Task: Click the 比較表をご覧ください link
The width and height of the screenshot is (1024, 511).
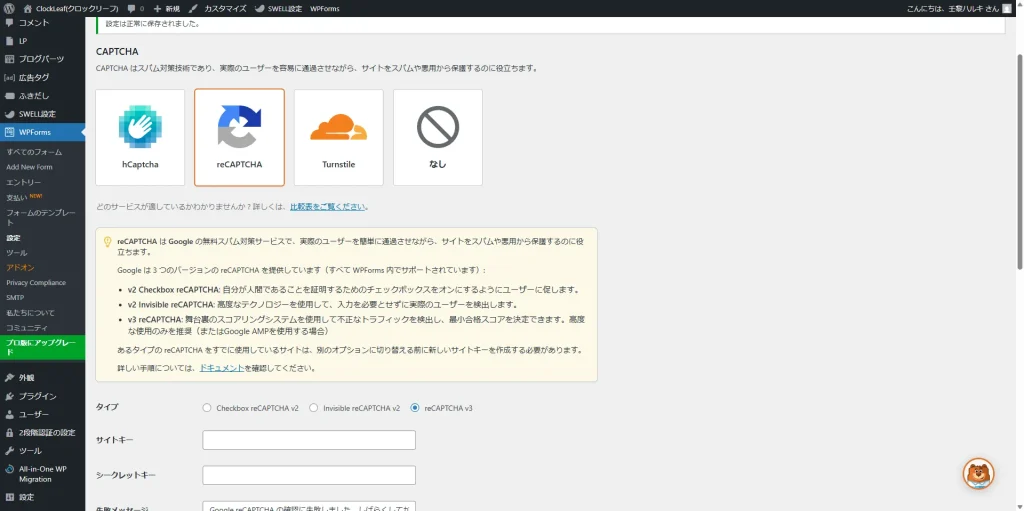Action: point(327,207)
